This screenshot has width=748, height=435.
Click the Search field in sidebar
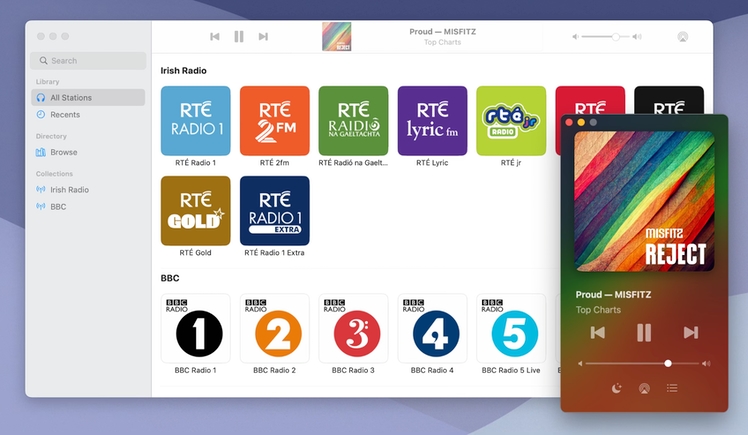click(88, 61)
